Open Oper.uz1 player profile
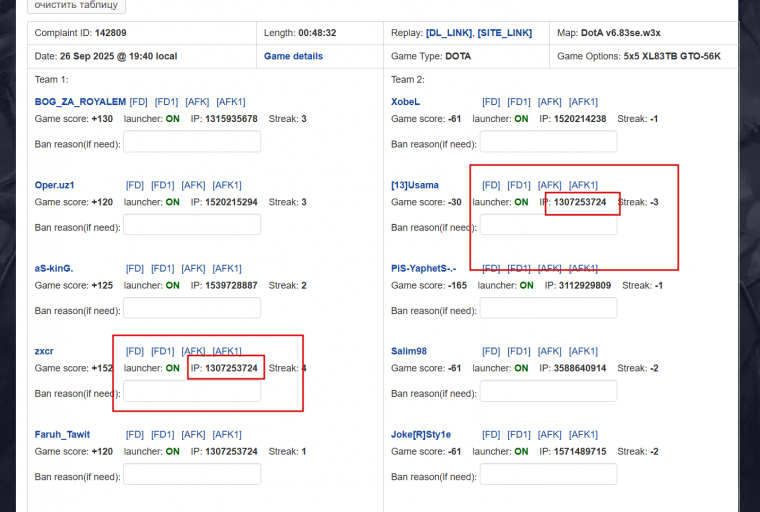The image size is (760, 512). (54, 185)
